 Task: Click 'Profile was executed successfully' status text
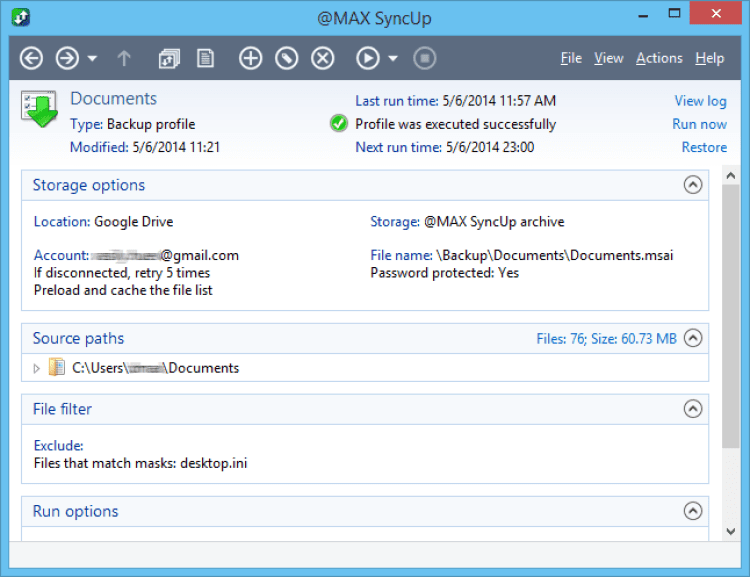455,124
